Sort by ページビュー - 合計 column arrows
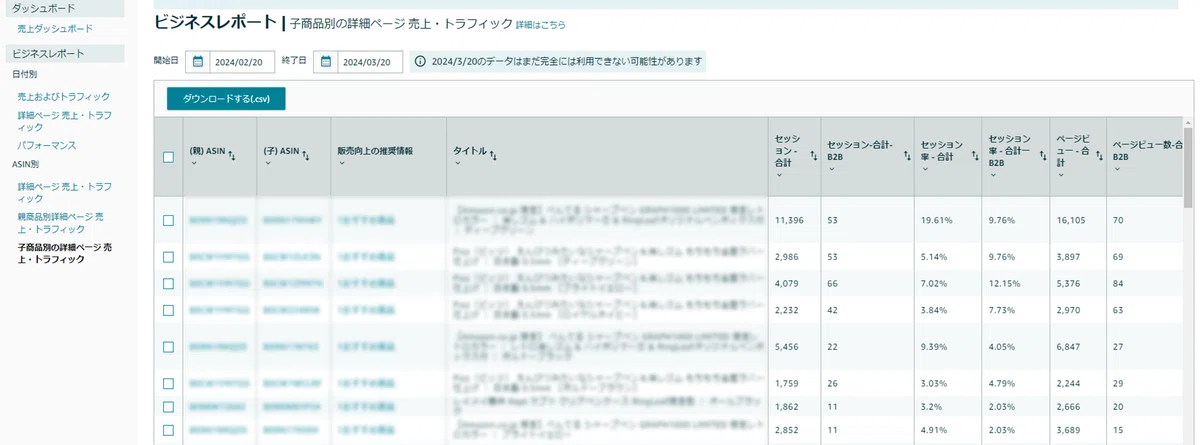 click(1099, 156)
